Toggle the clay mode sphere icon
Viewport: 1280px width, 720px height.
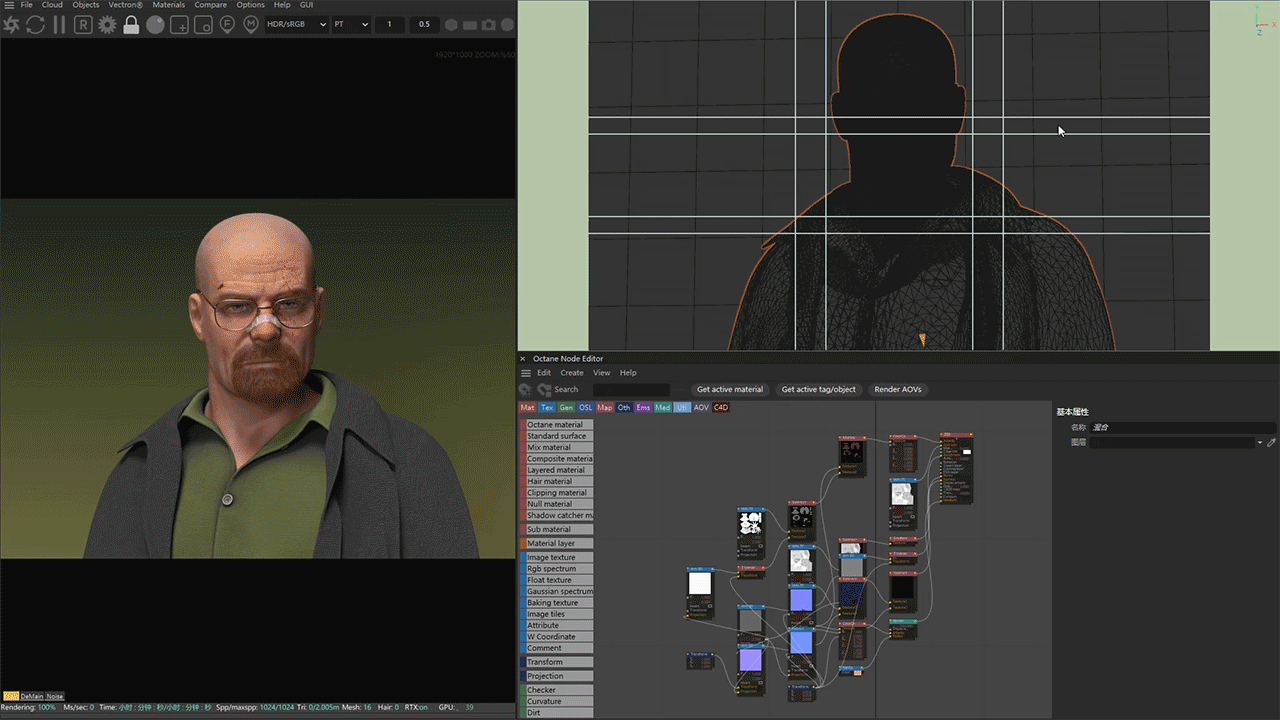155,24
